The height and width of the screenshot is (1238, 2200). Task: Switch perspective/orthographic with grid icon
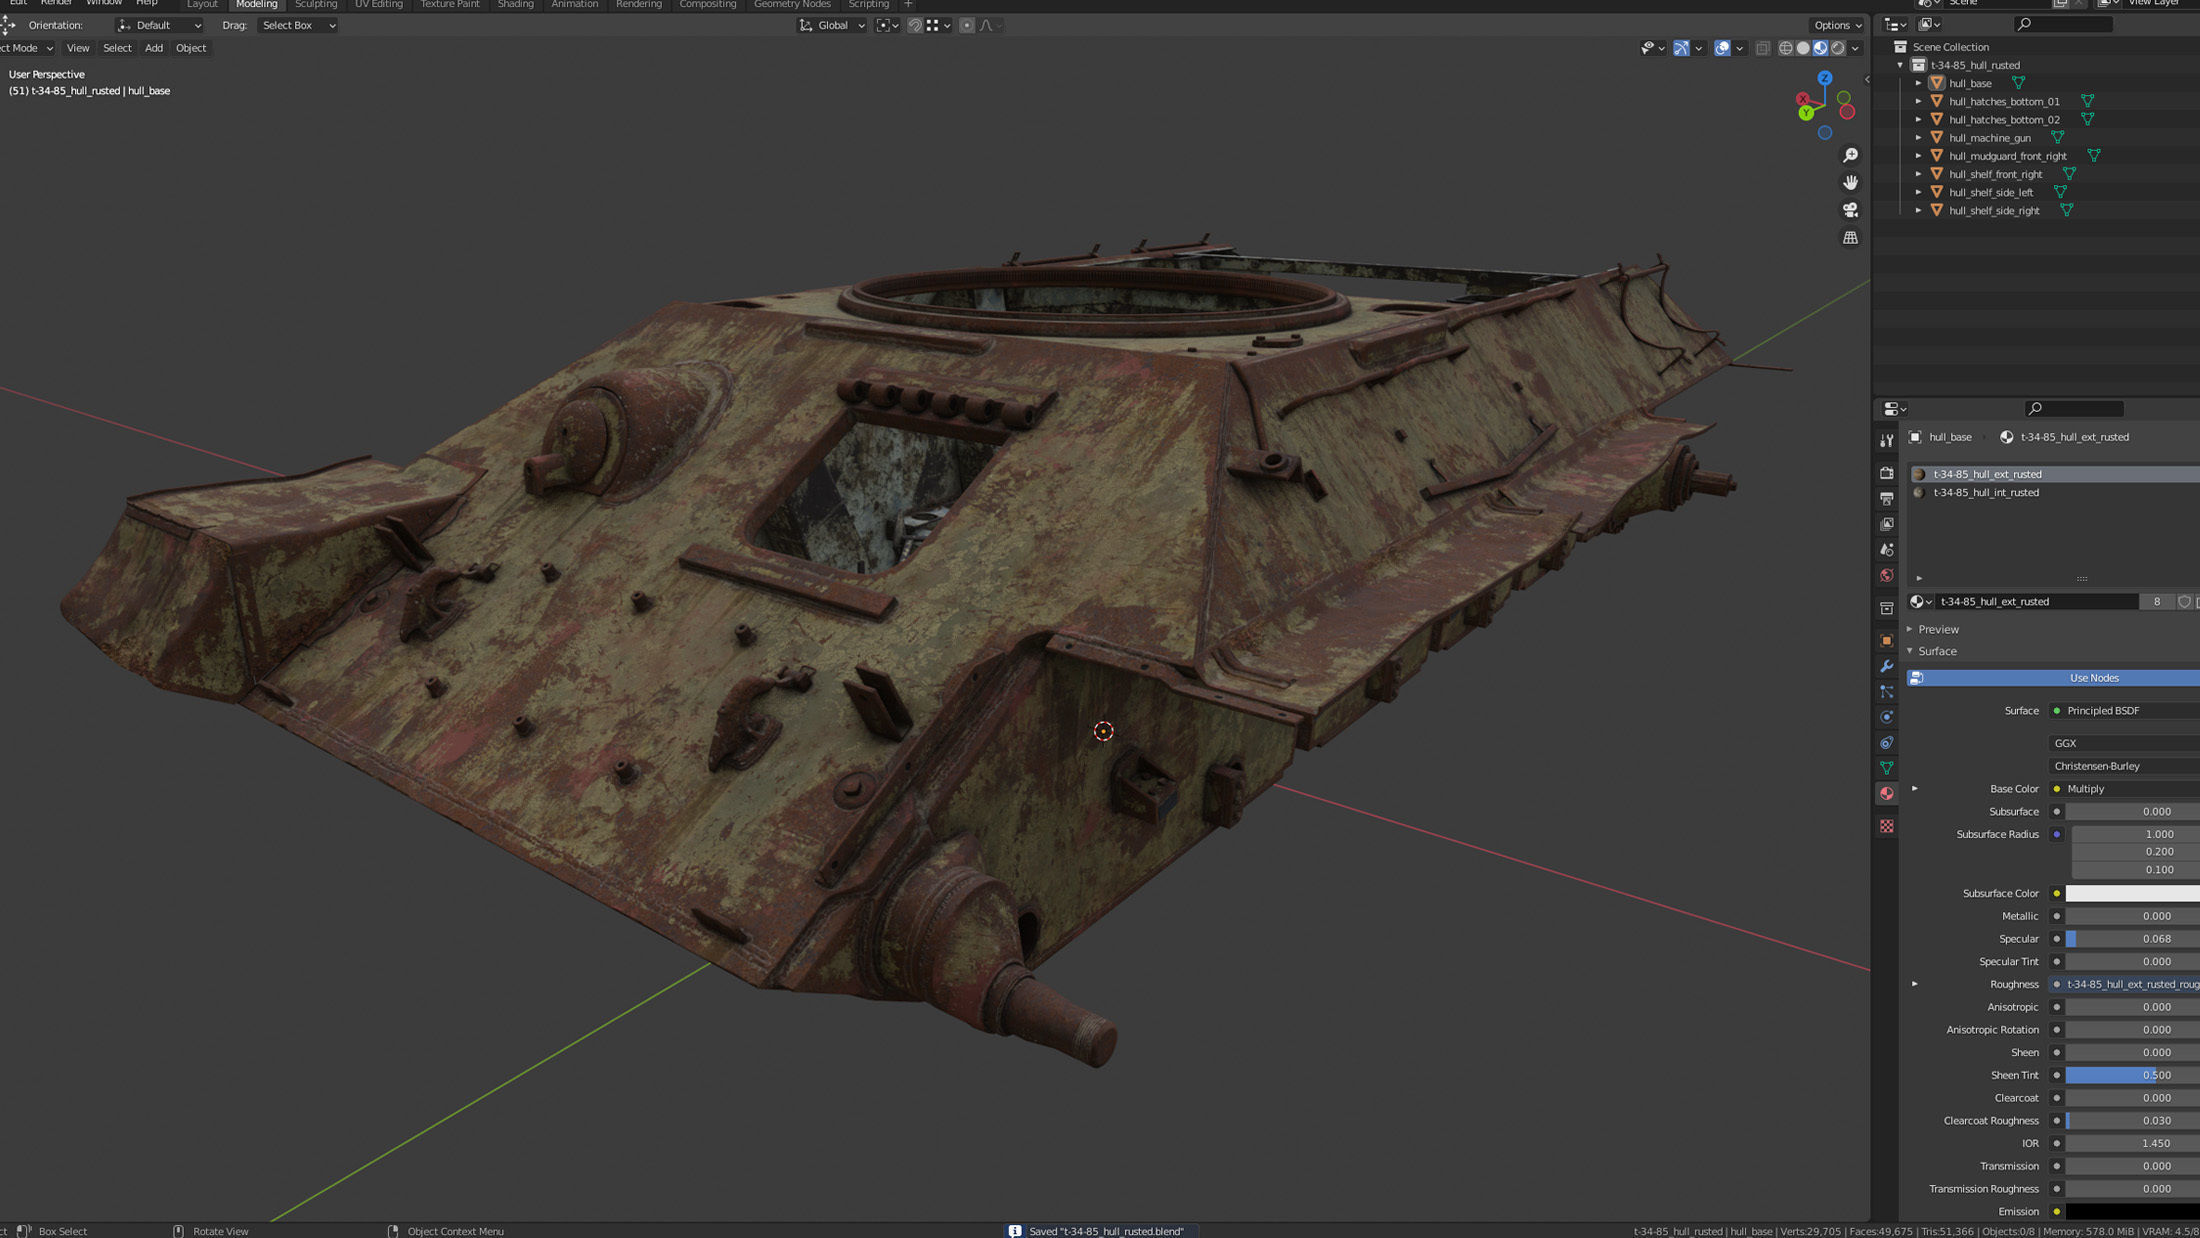[1850, 238]
